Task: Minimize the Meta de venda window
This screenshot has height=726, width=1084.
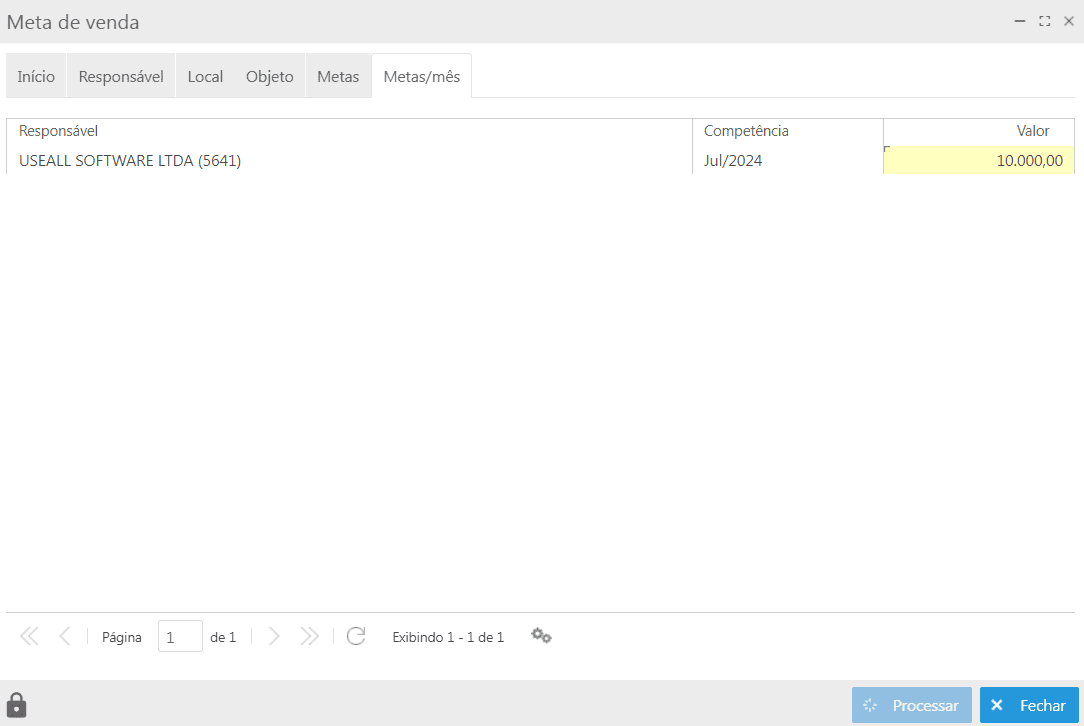Action: point(1020,21)
